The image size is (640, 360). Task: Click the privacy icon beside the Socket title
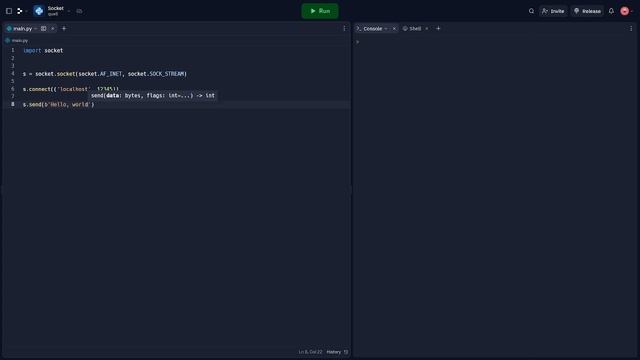coord(79,11)
